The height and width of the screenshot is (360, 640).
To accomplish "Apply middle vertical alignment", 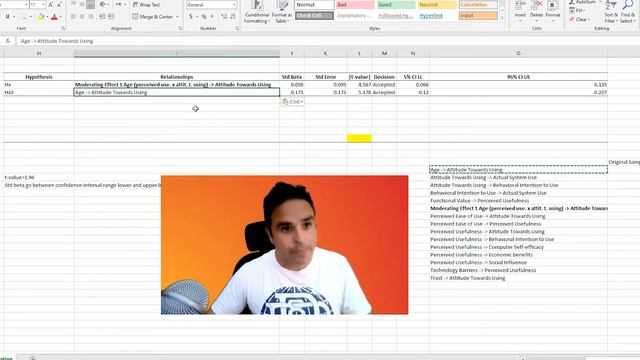I will (82, 4).
